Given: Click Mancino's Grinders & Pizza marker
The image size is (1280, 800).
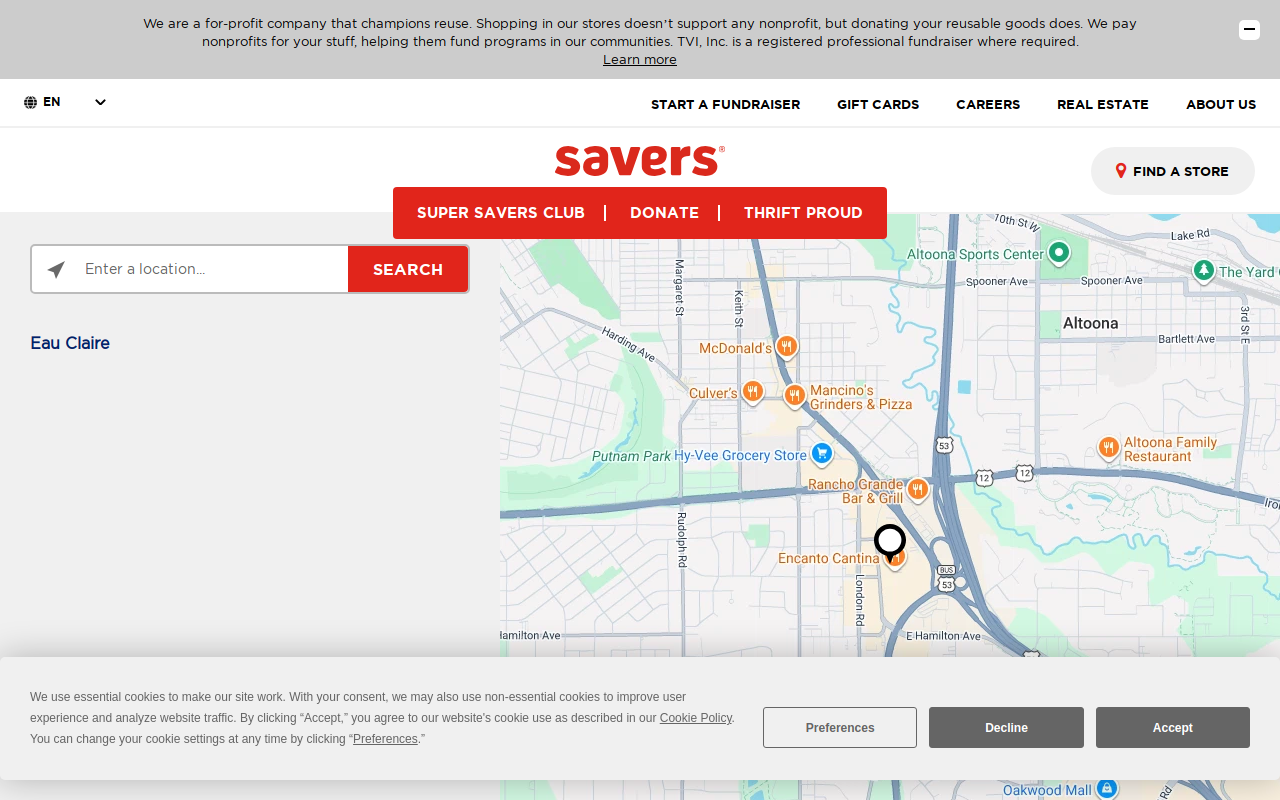Looking at the screenshot, I should click(x=795, y=396).
